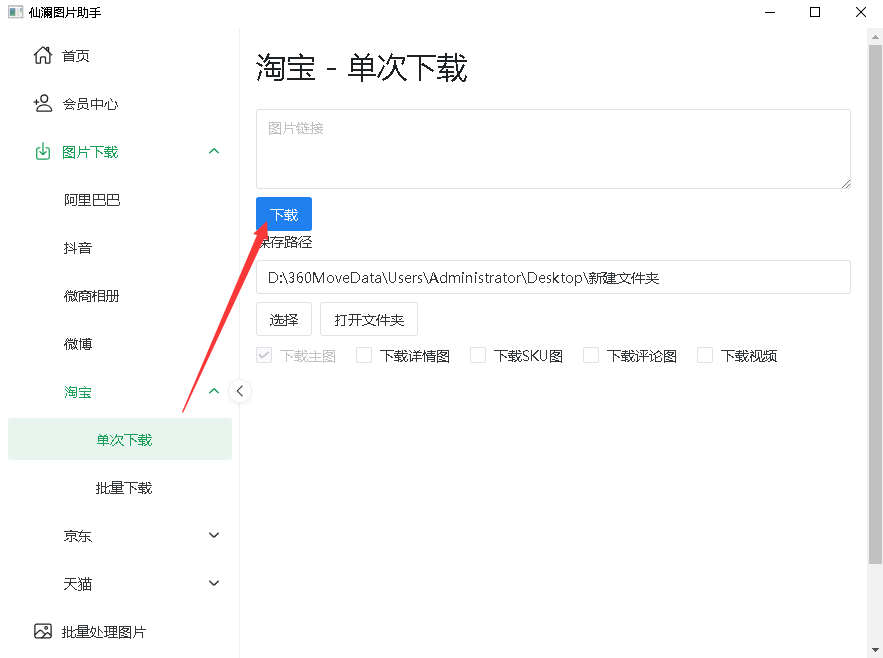Select 微商相册 in the sidebar
Image resolution: width=883 pixels, height=658 pixels.
[x=120, y=296]
